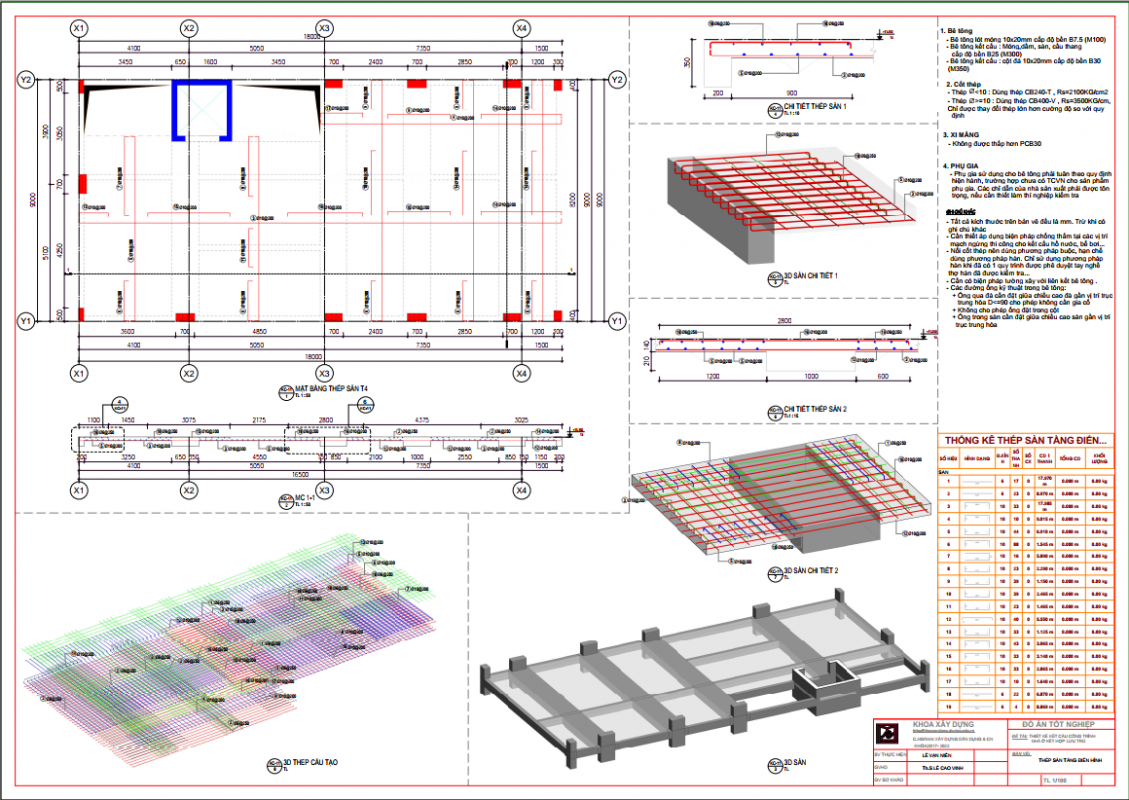Click the CHI TIẾT THÉP SÀN 2 view title
This screenshot has width=1129, height=800.
click(x=816, y=410)
